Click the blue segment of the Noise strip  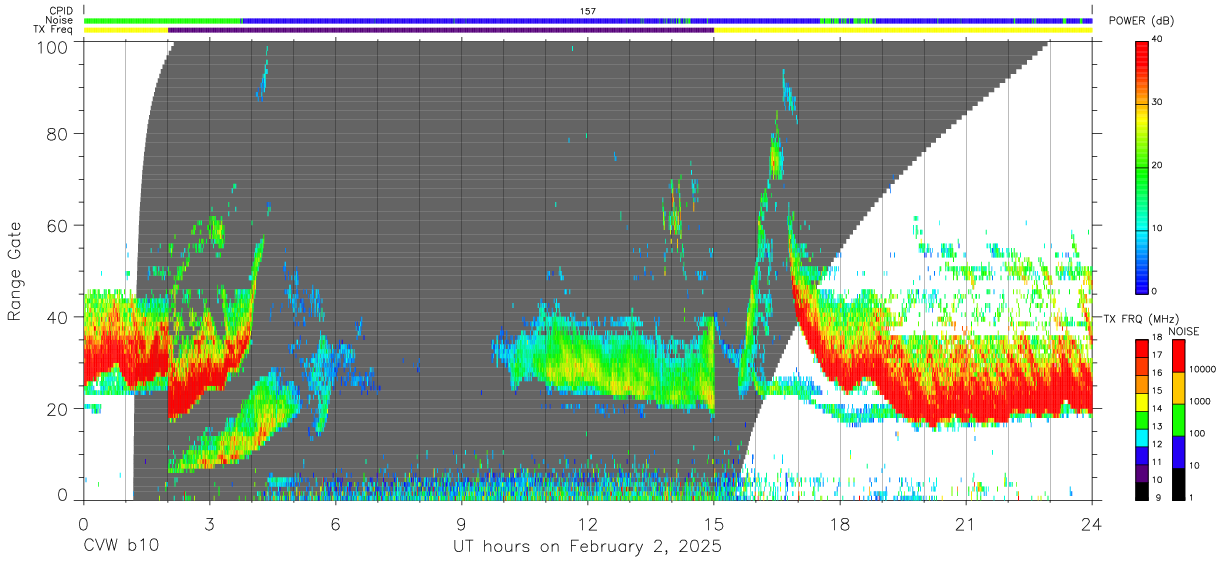[530, 20]
